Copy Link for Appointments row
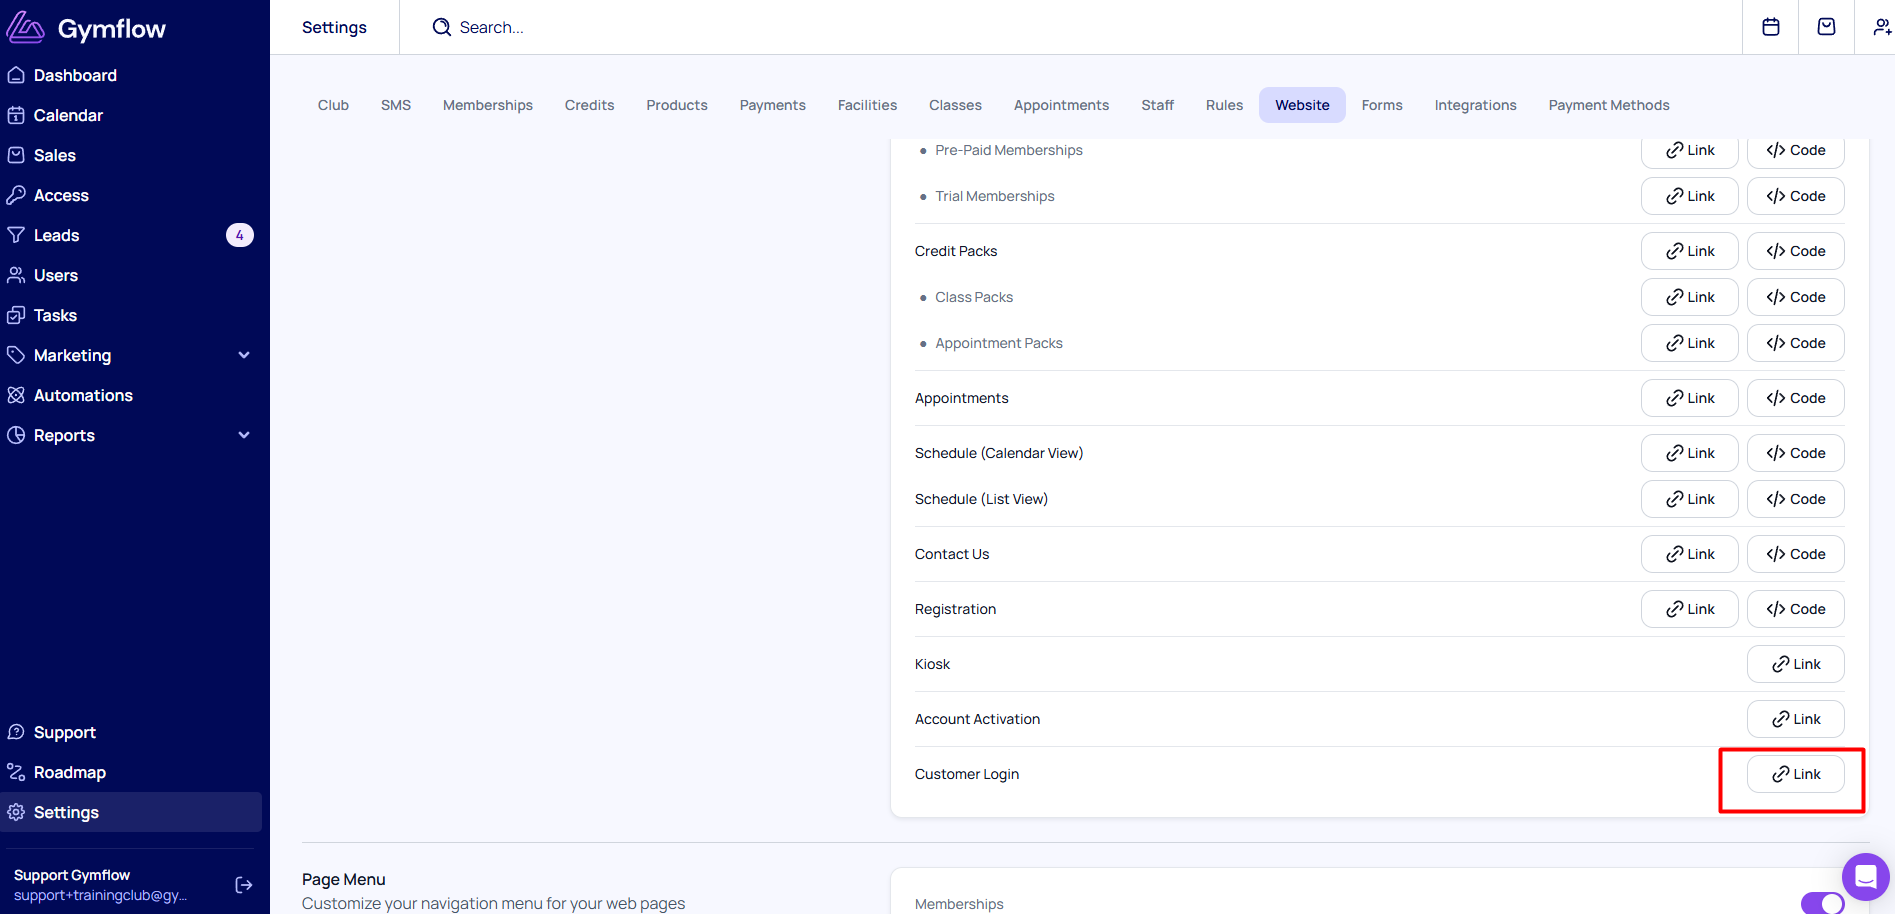Viewport: 1895px width, 914px height. pyautogui.click(x=1690, y=398)
